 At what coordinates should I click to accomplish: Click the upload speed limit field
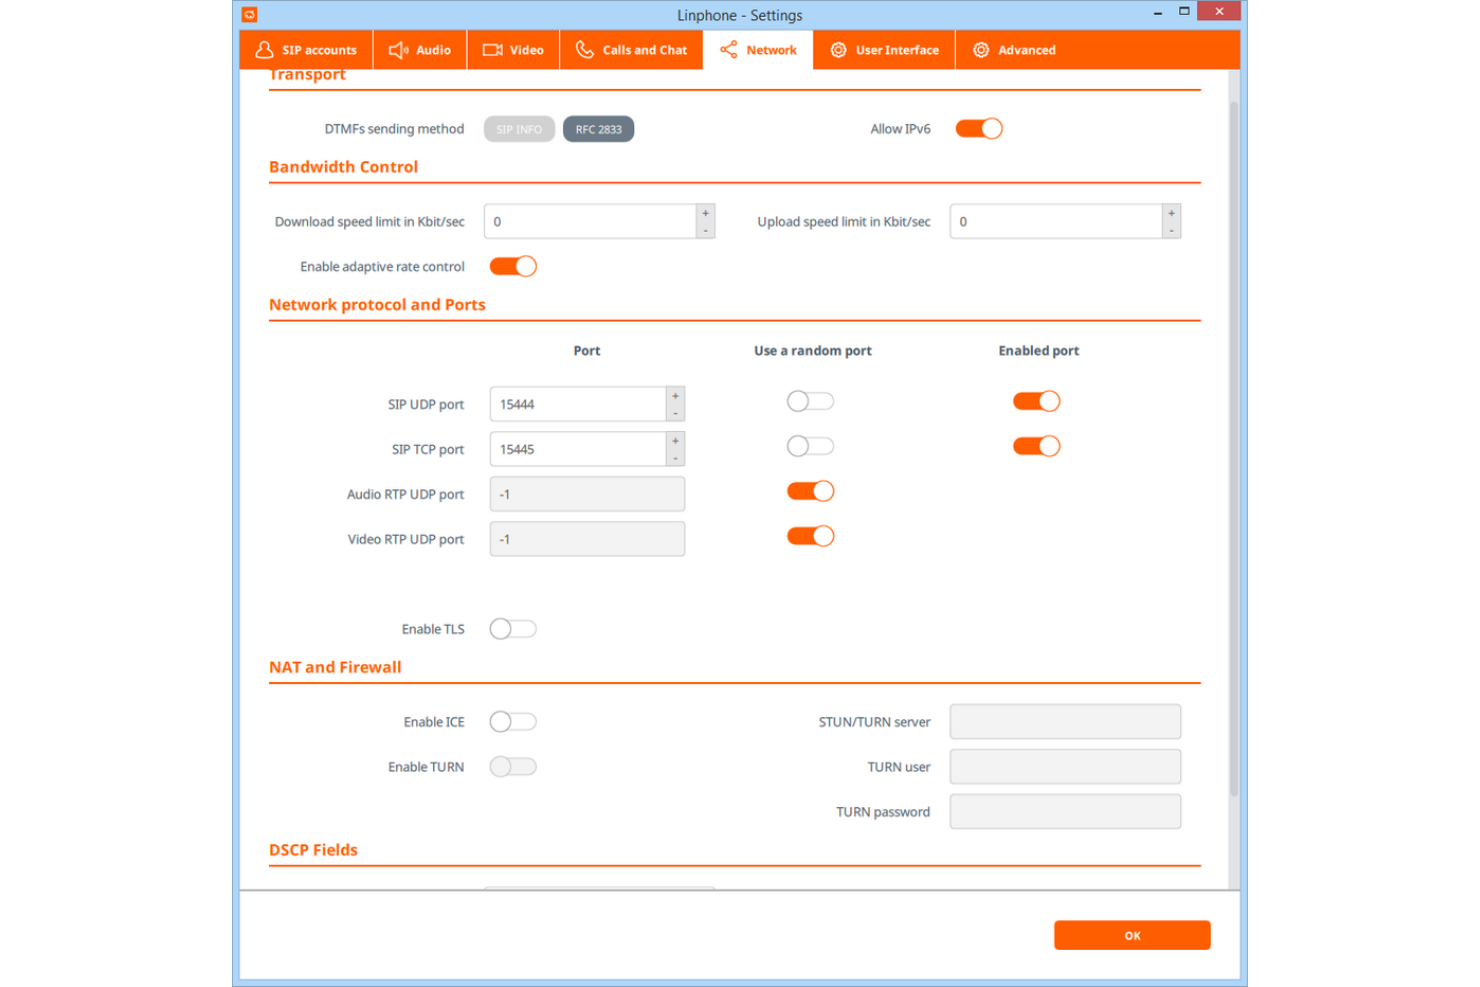pos(1056,221)
